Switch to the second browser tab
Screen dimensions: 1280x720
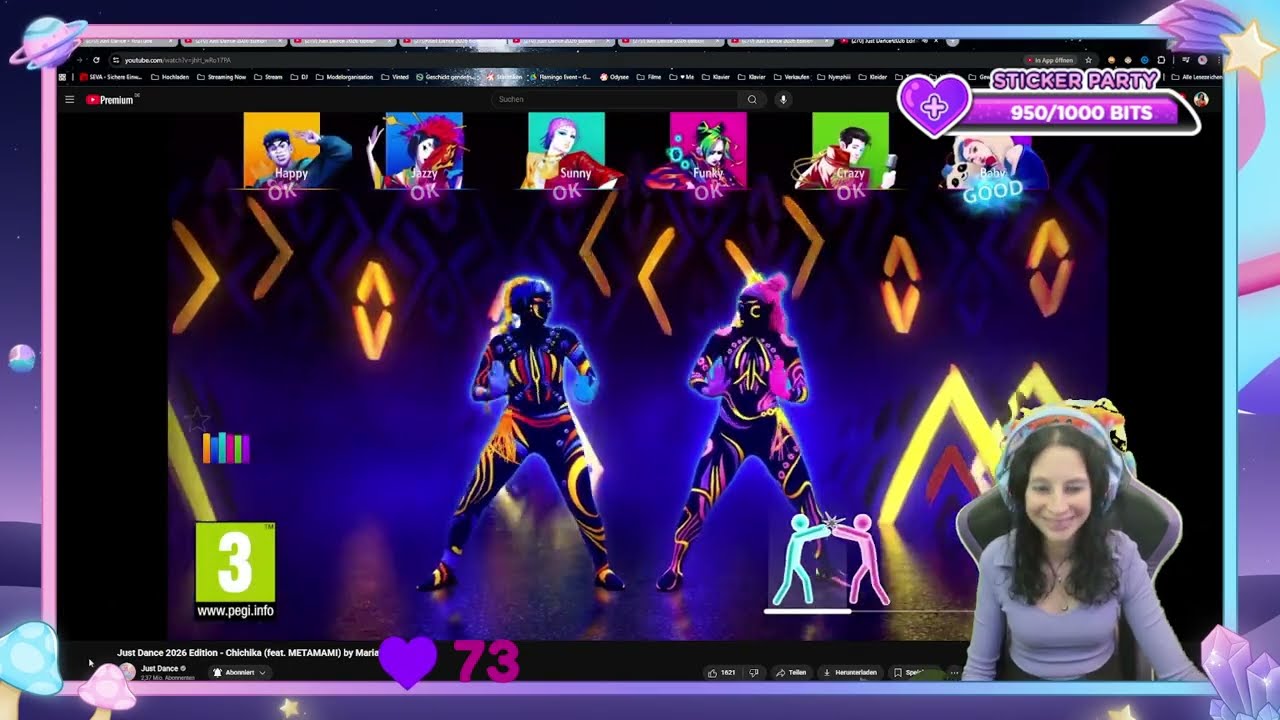pos(232,42)
